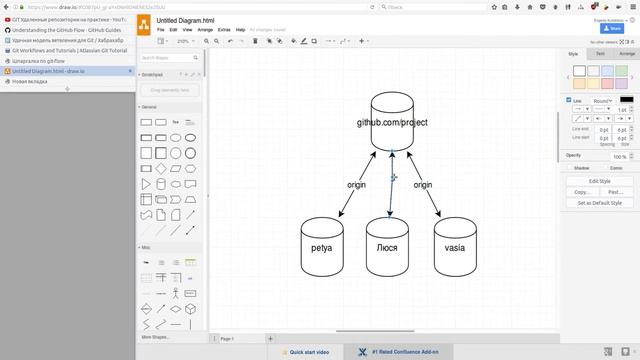Bookmark page with the star icon
The image size is (640, 360).
point(494,7)
